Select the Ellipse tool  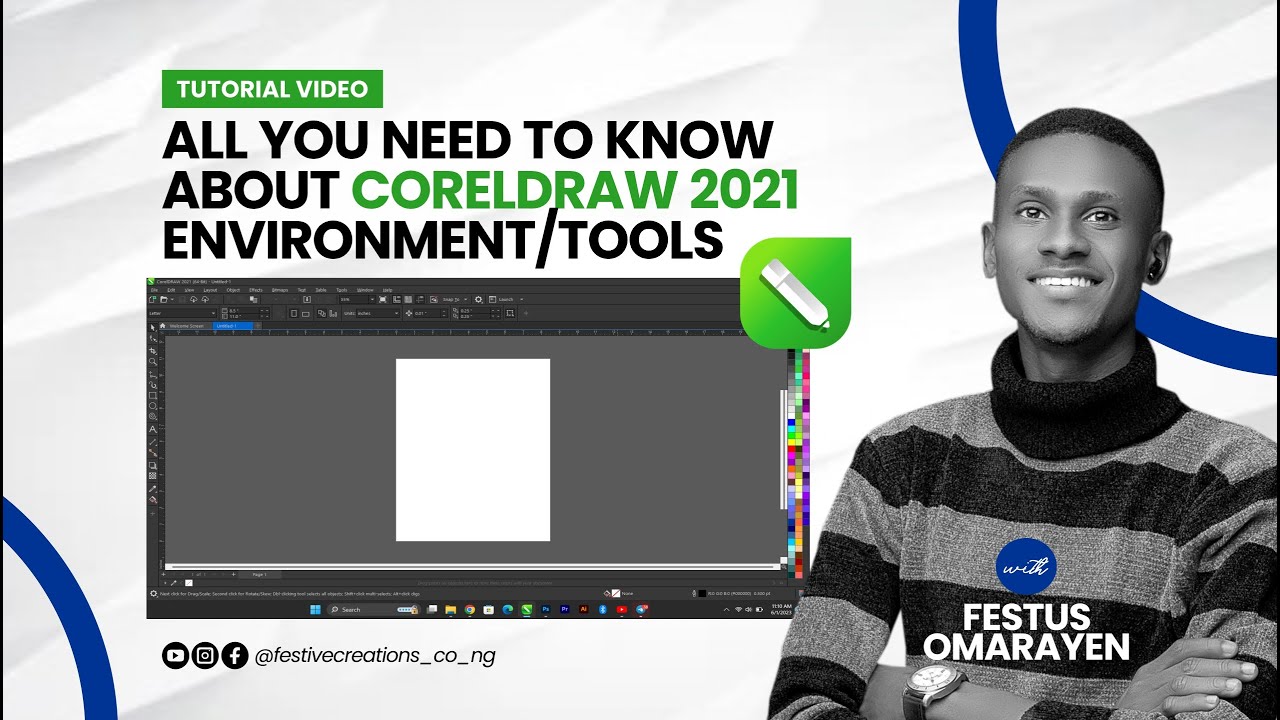coord(153,406)
